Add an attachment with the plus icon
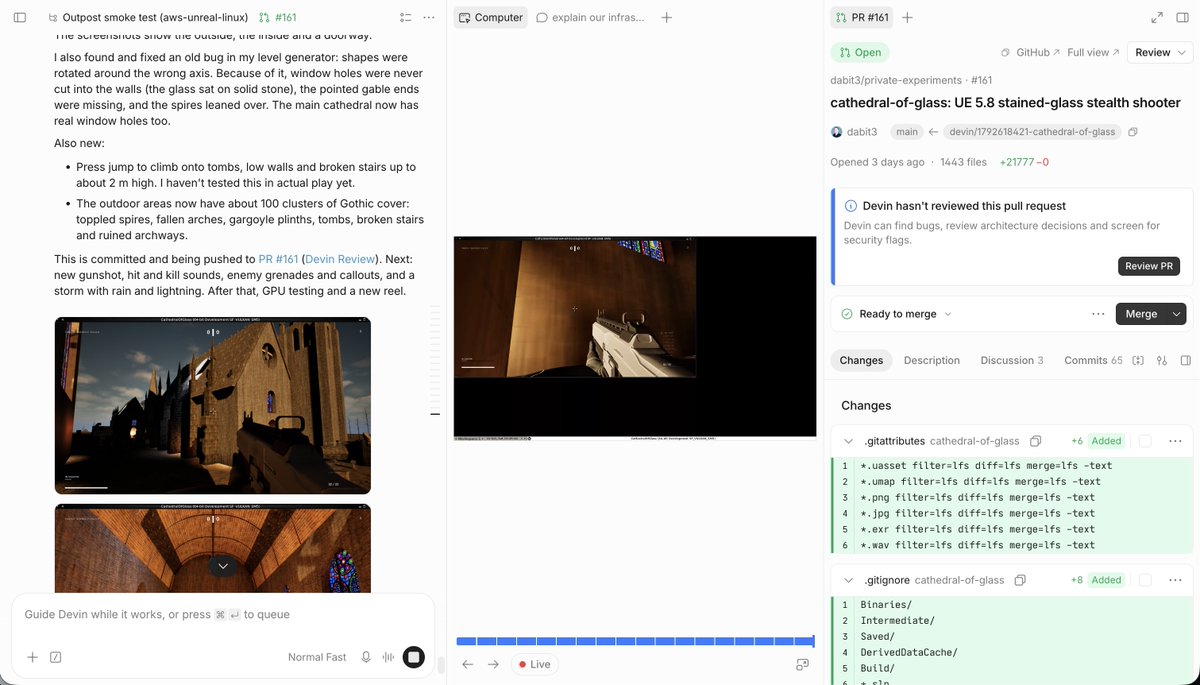The width and height of the screenshot is (1200, 685). tap(32, 657)
